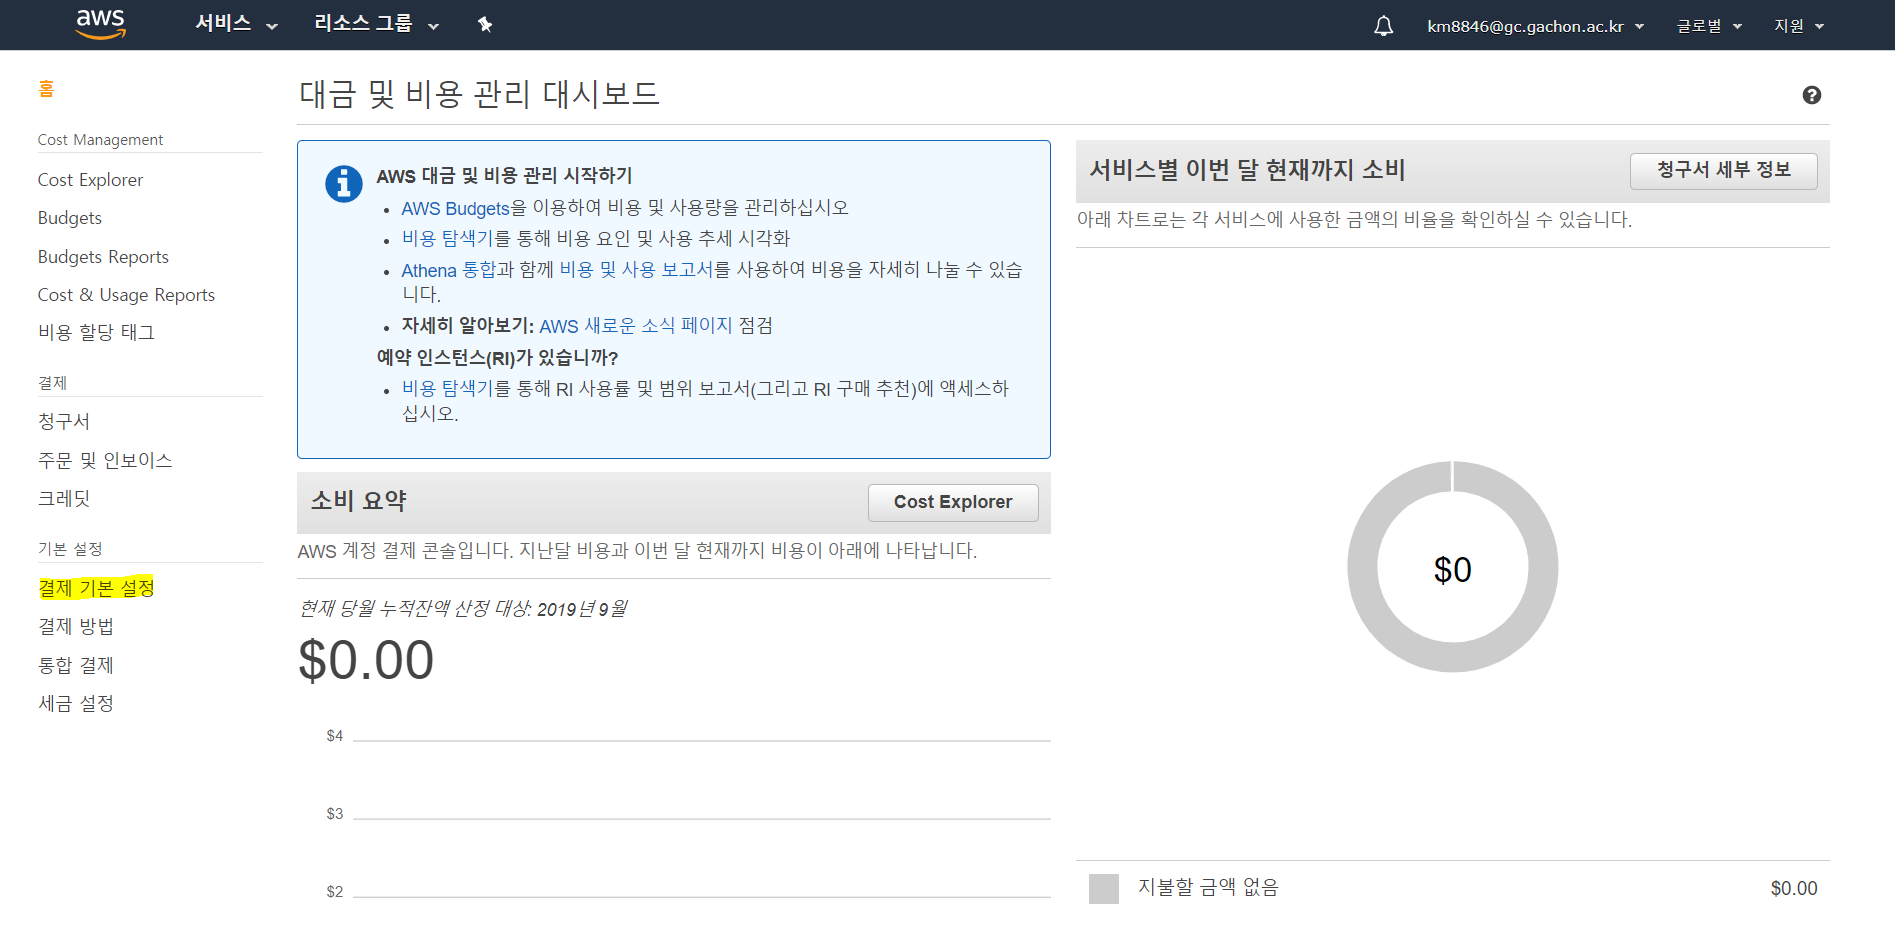Click the Cost Explorer button
Screen dimensions: 1895x937
click(x=953, y=502)
